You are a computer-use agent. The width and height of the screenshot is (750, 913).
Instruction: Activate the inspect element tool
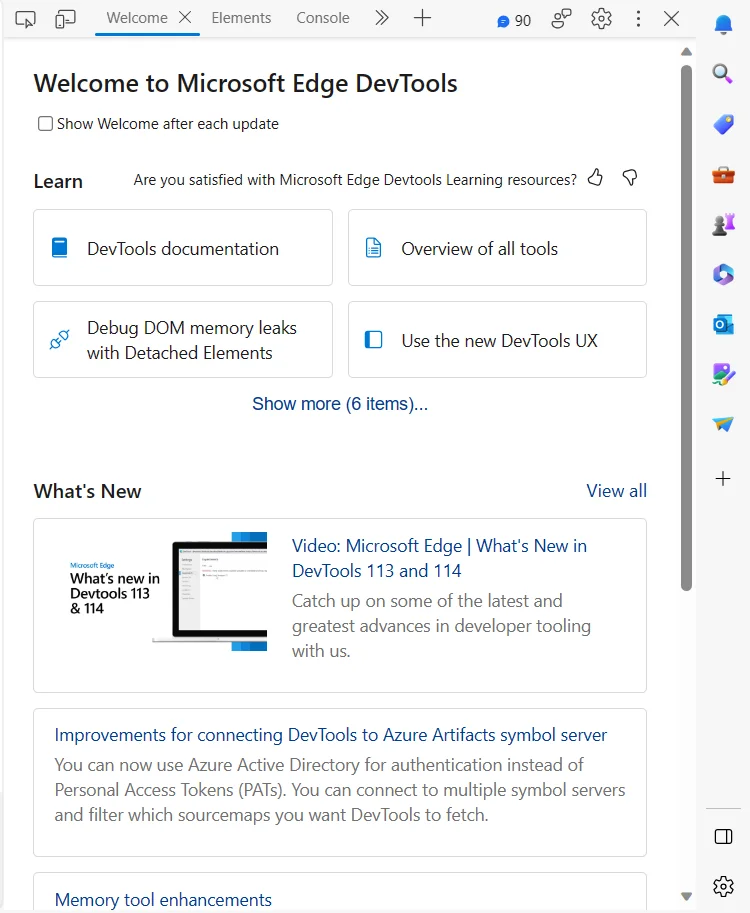pos(25,19)
